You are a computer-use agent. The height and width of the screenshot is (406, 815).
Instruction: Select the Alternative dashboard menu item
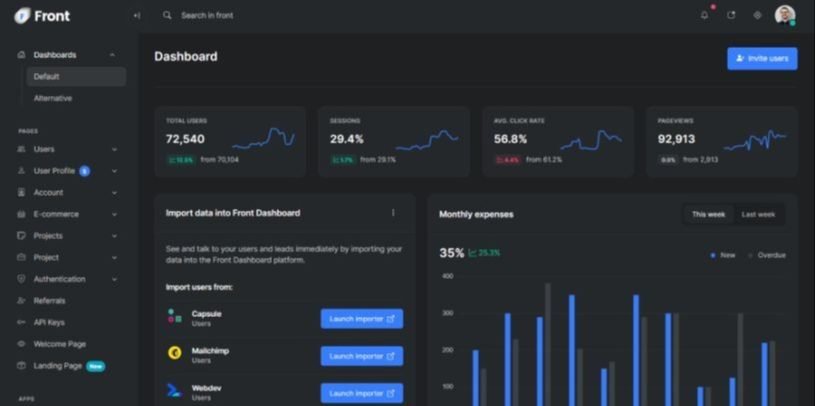click(x=52, y=98)
